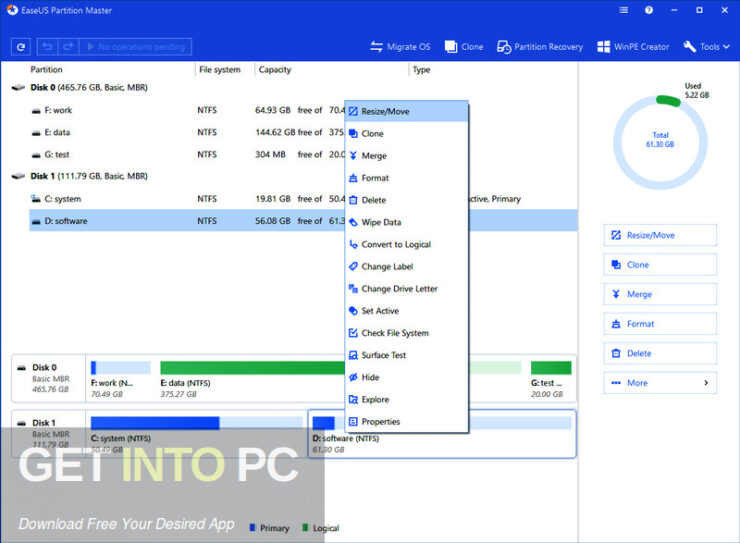740x543 pixels.
Task: Launch WinPE Creator
Action: click(633, 47)
